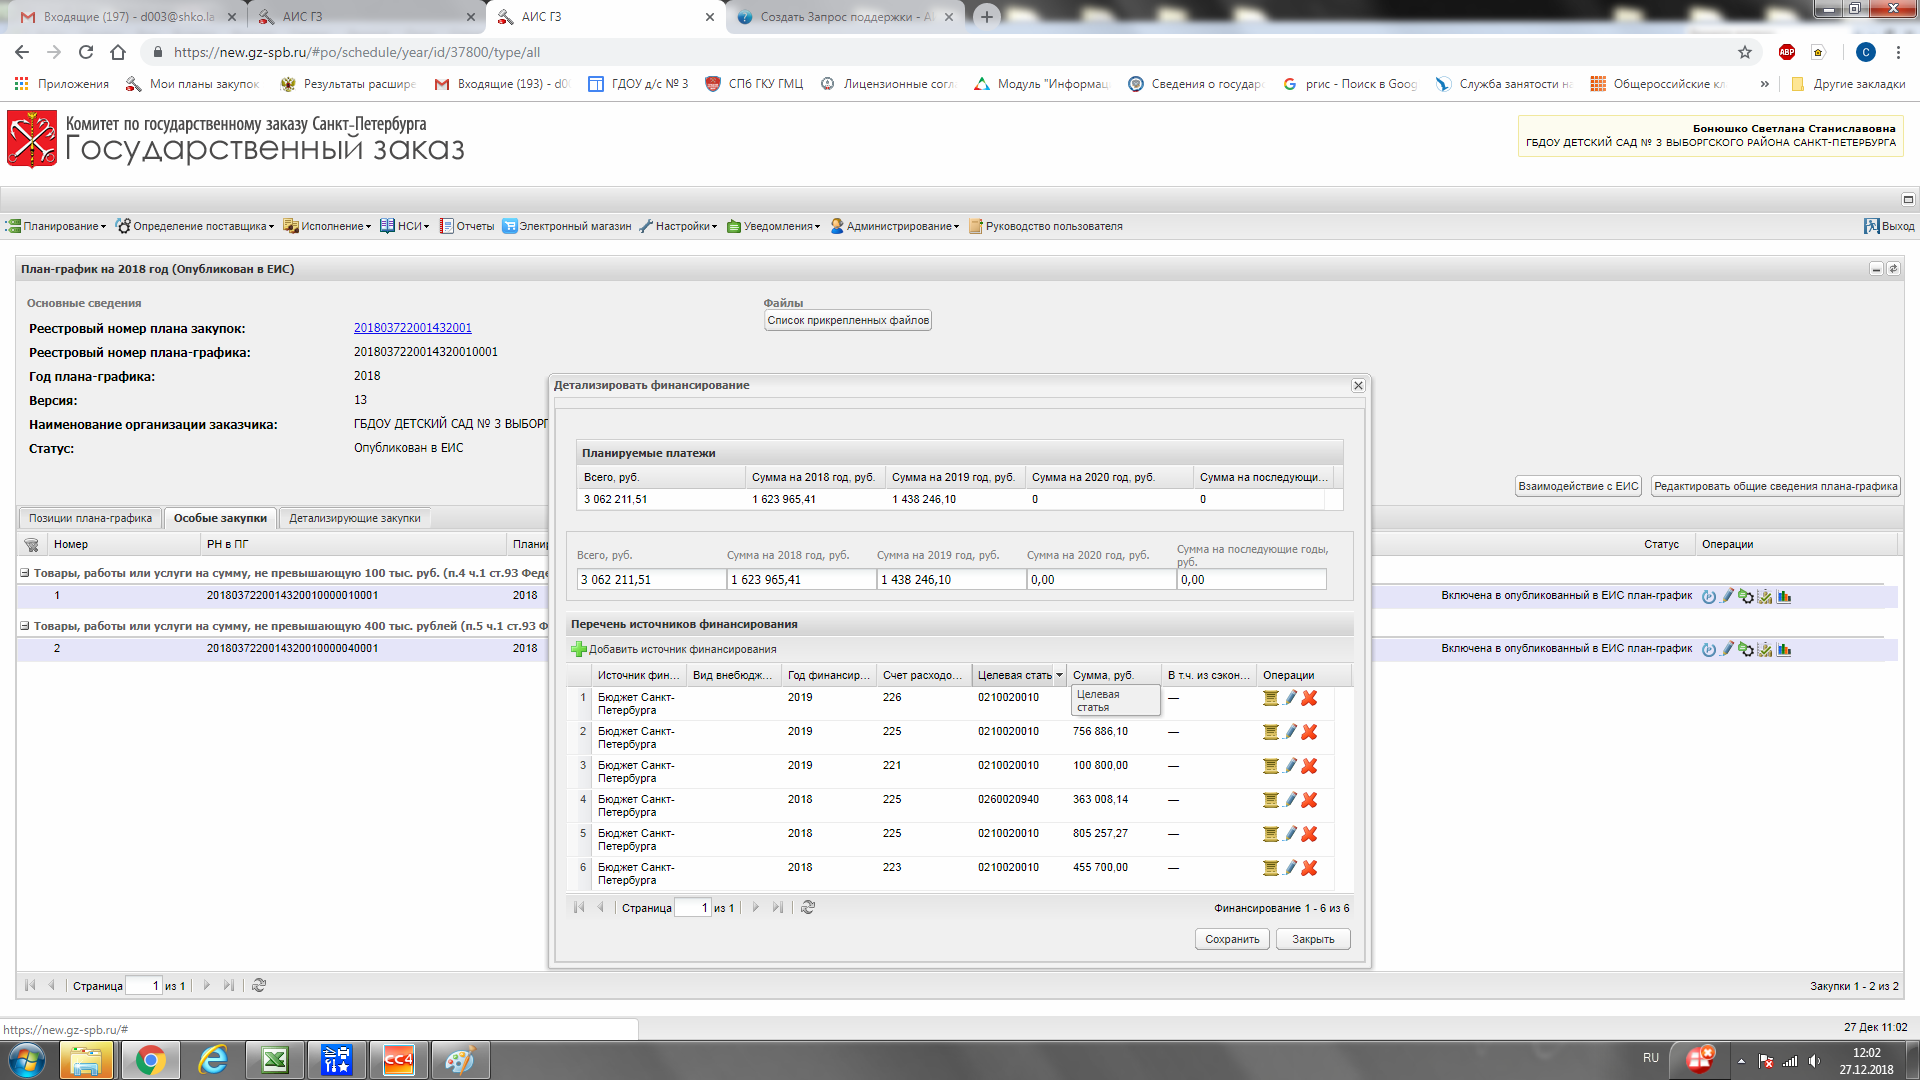The width and height of the screenshot is (1920, 1080).
Task: Click Windows Start button
Action: point(27,1060)
